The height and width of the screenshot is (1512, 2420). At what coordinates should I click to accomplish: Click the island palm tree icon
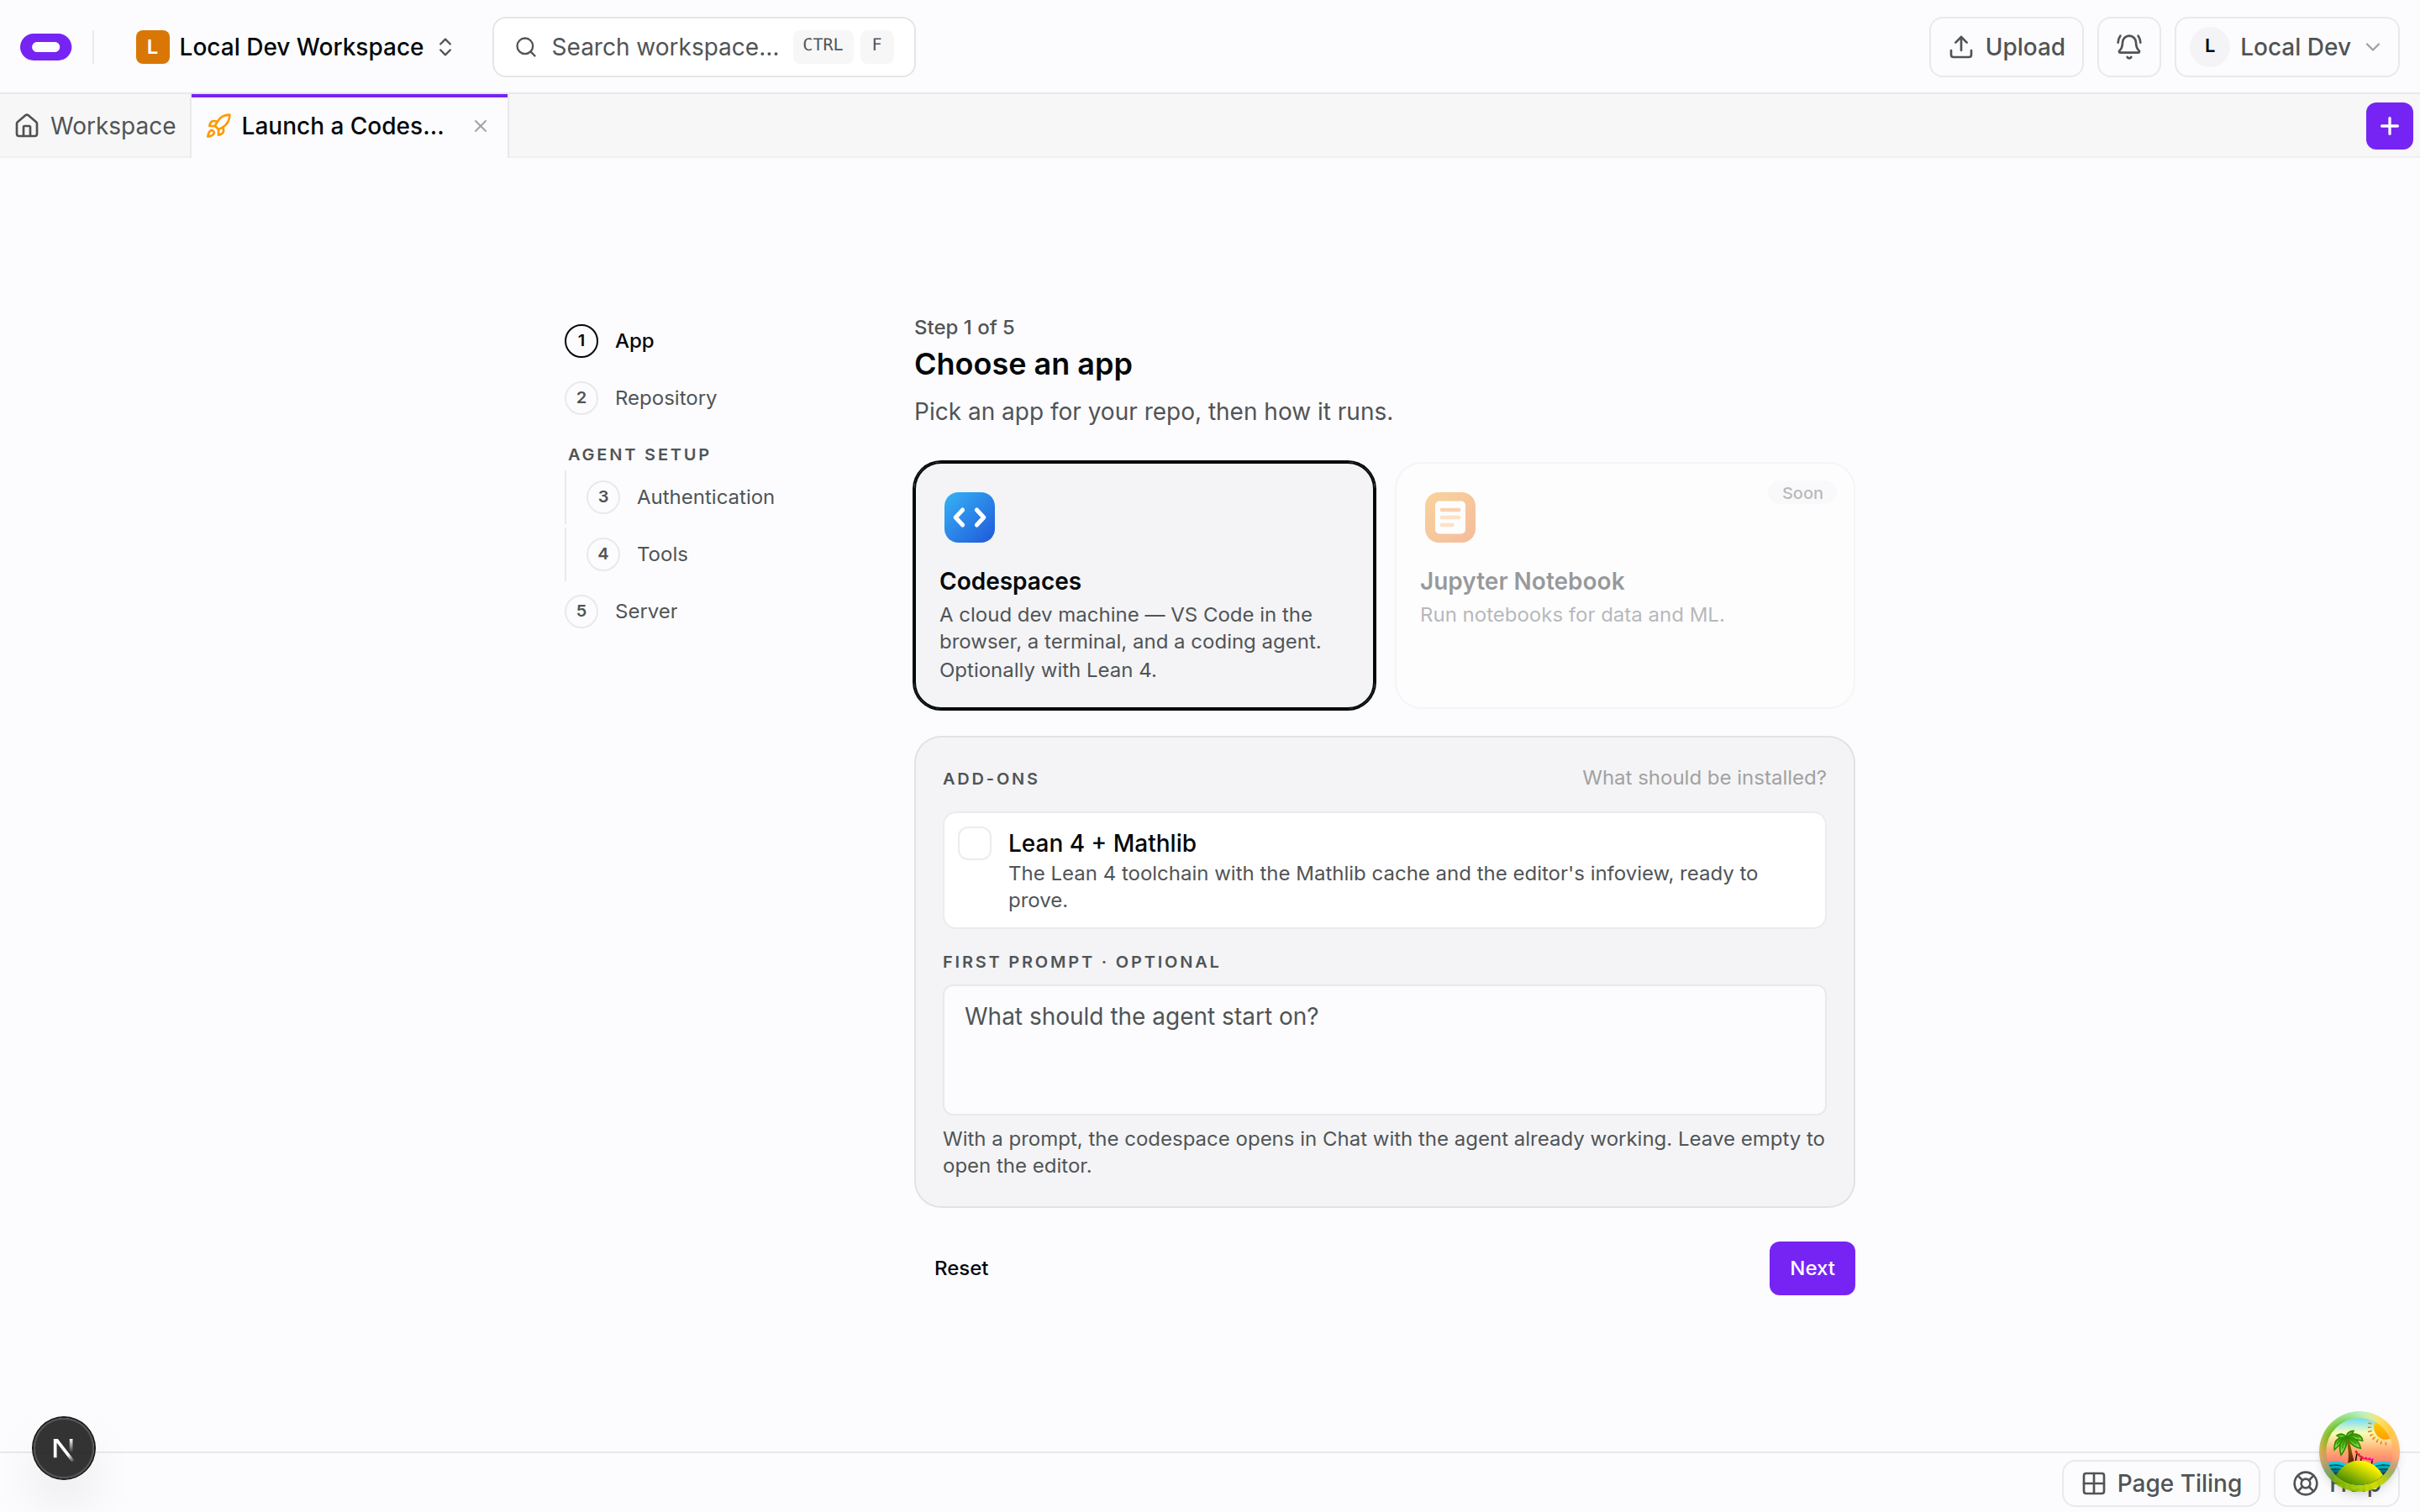click(x=2358, y=1451)
